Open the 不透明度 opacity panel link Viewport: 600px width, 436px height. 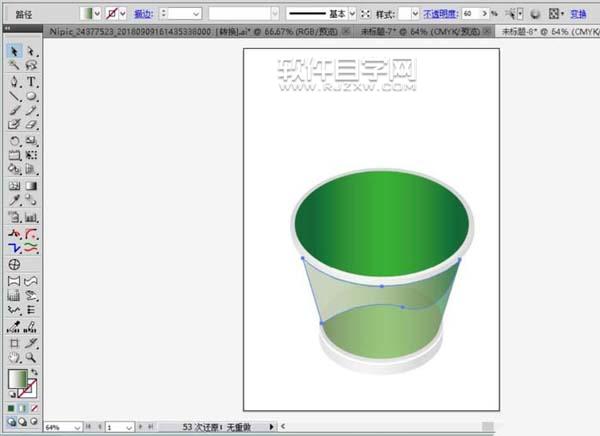click(440, 14)
